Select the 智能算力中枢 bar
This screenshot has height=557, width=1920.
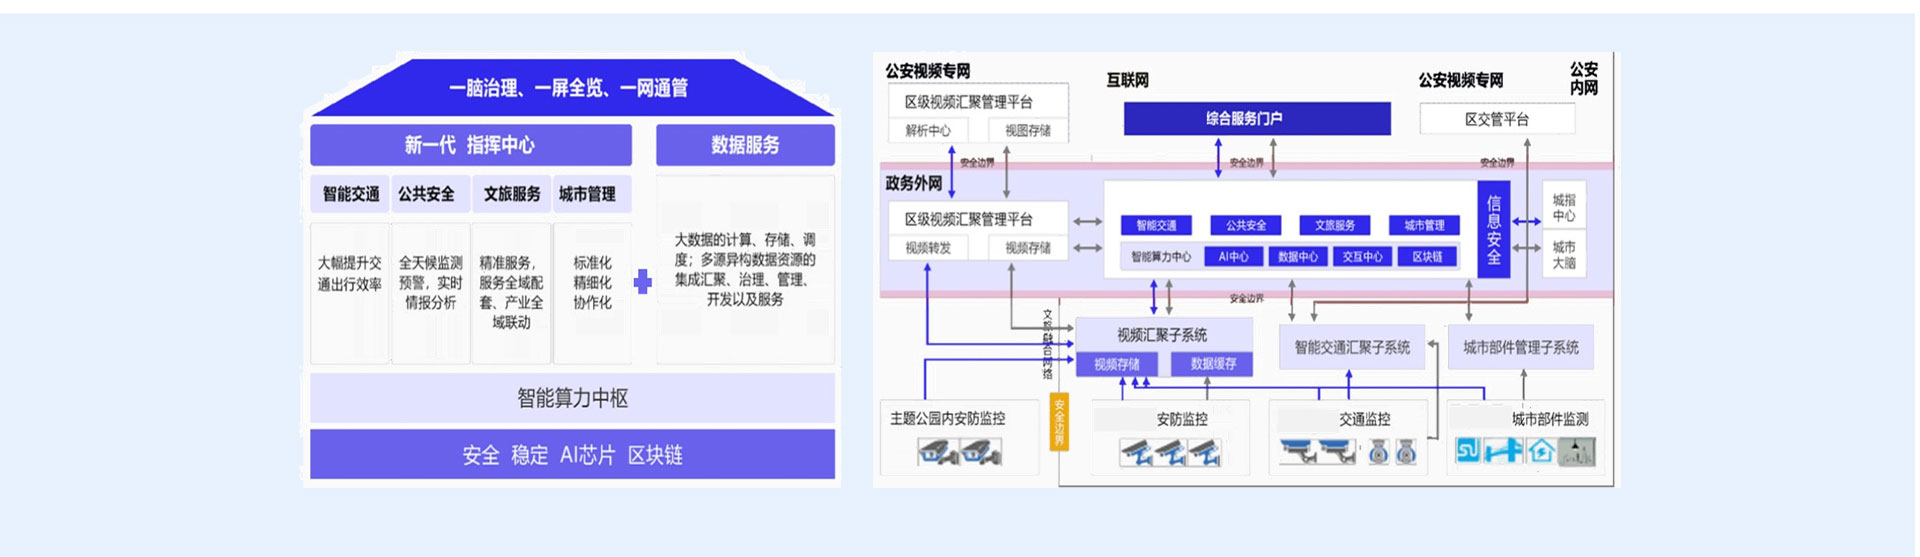pos(572,398)
